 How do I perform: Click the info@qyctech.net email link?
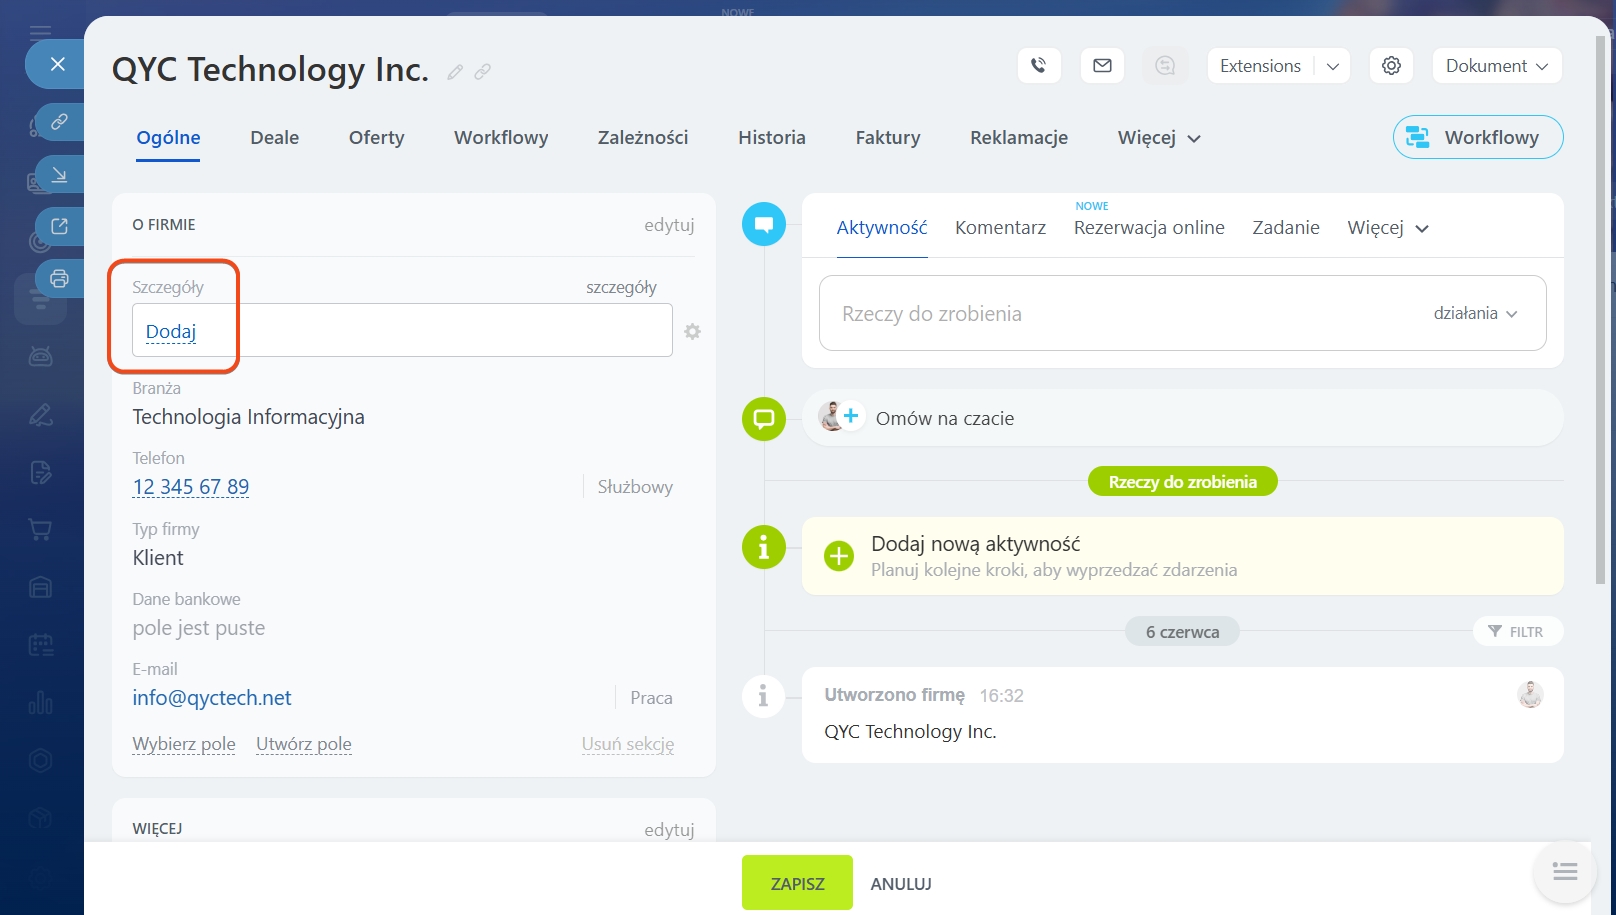point(212,698)
